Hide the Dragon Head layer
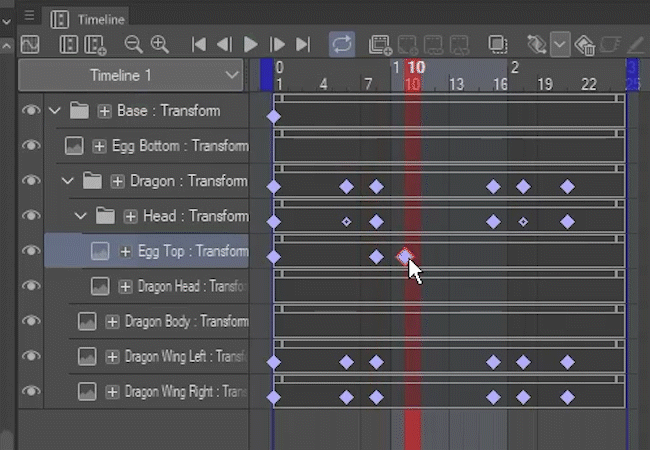Screen dimensions: 650x450 pos(31,285)
